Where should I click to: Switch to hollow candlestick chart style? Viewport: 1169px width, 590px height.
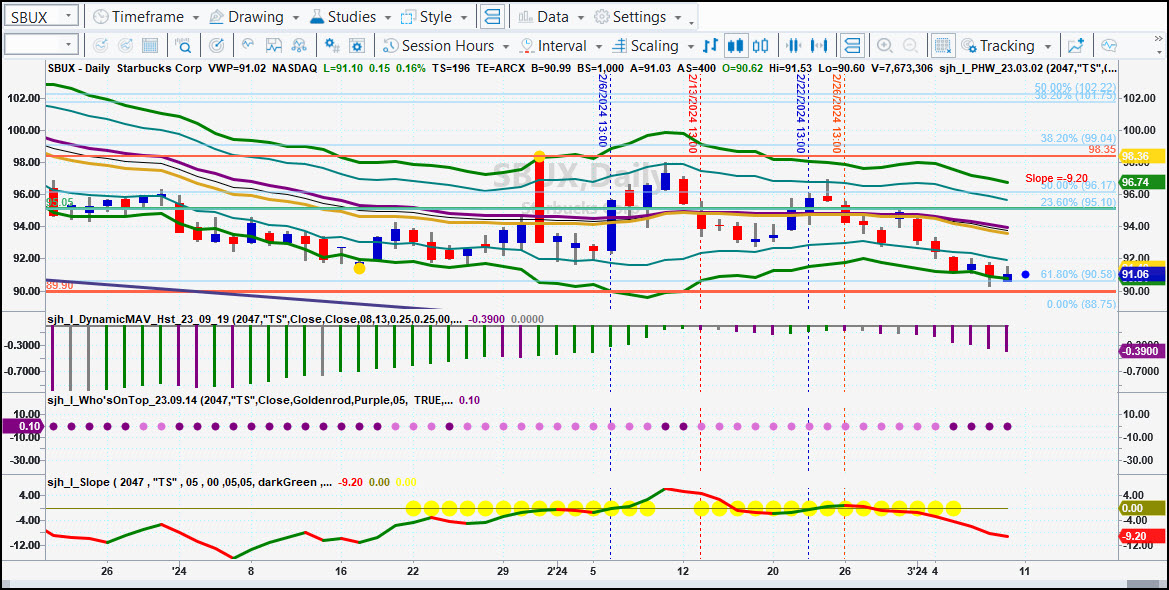point(760,45)
